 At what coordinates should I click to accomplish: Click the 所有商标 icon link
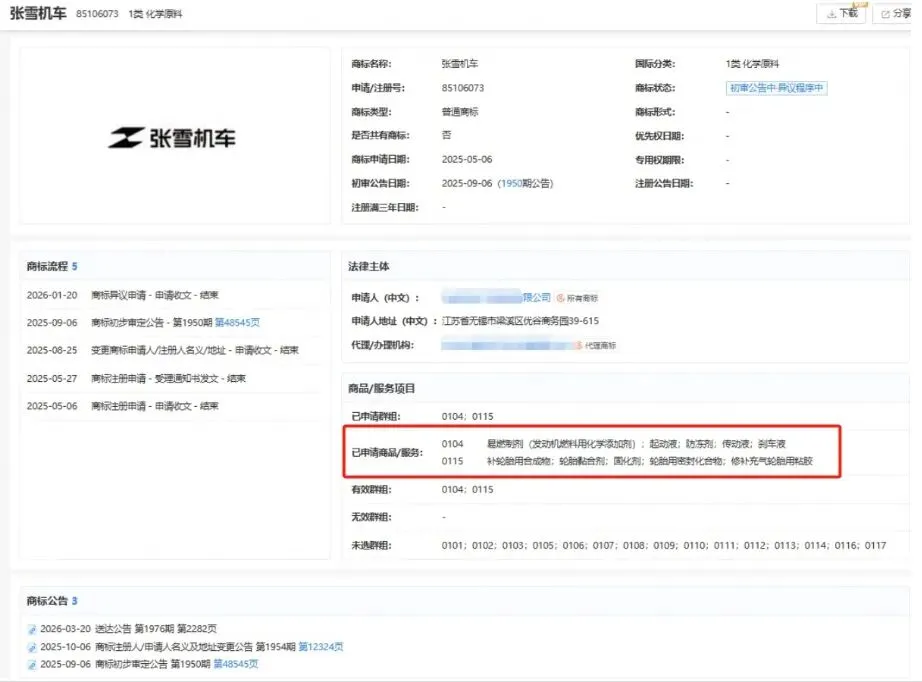(577, 298)
